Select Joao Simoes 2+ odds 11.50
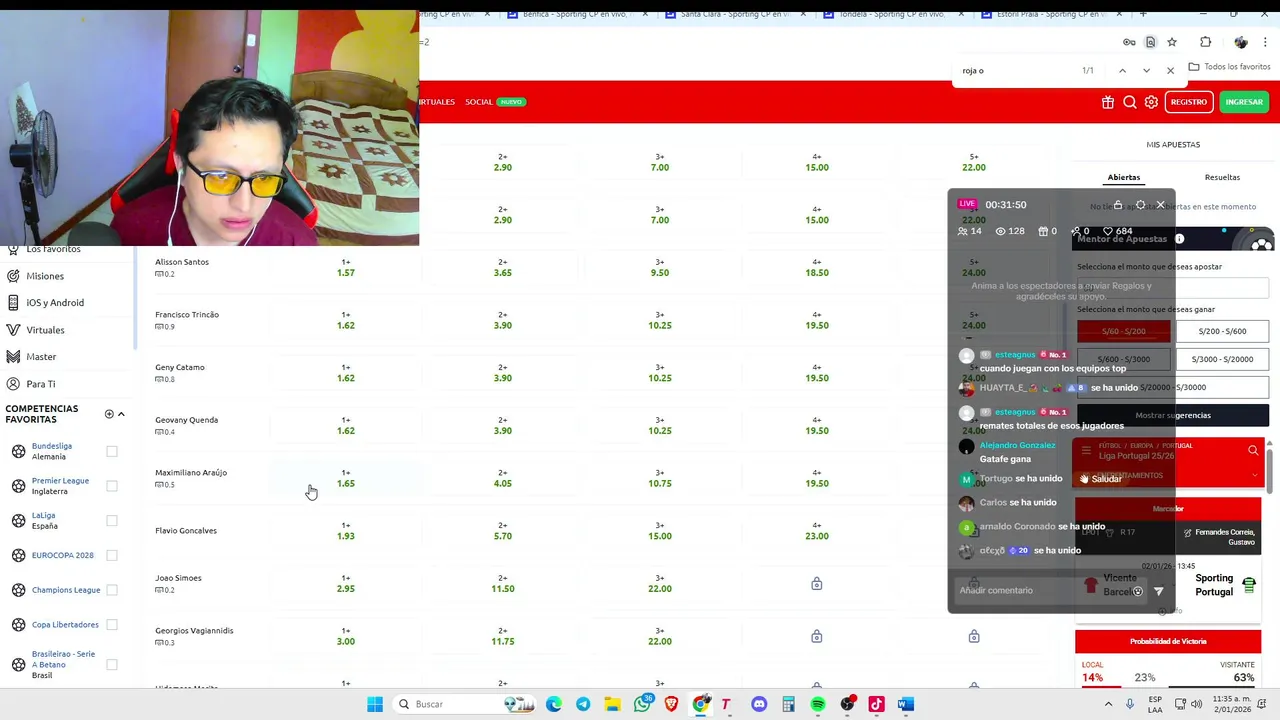This screenshot has width=1280, height=720. point(503,584)
